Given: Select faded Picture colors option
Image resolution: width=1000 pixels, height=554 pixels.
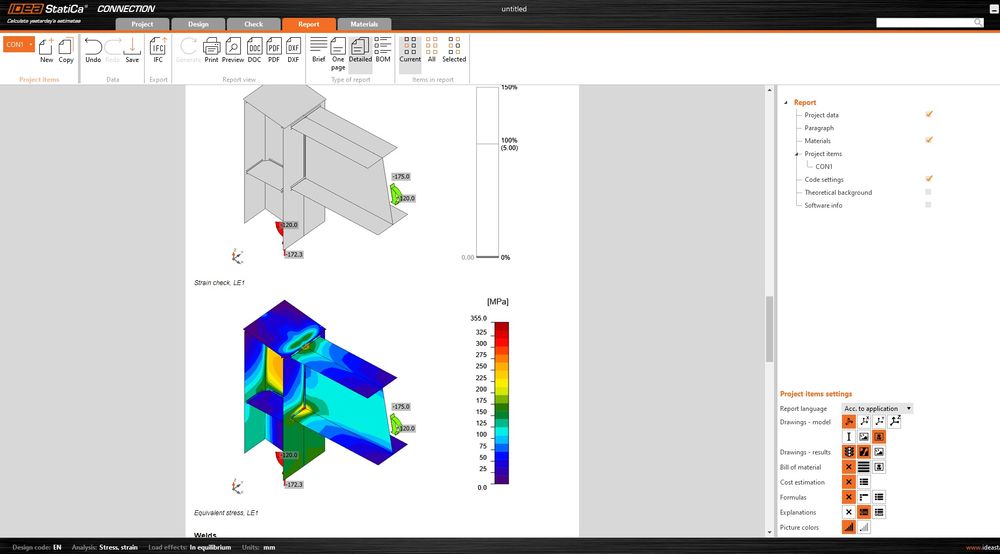Looking at the screenshot, I should [x=864, y=527].
